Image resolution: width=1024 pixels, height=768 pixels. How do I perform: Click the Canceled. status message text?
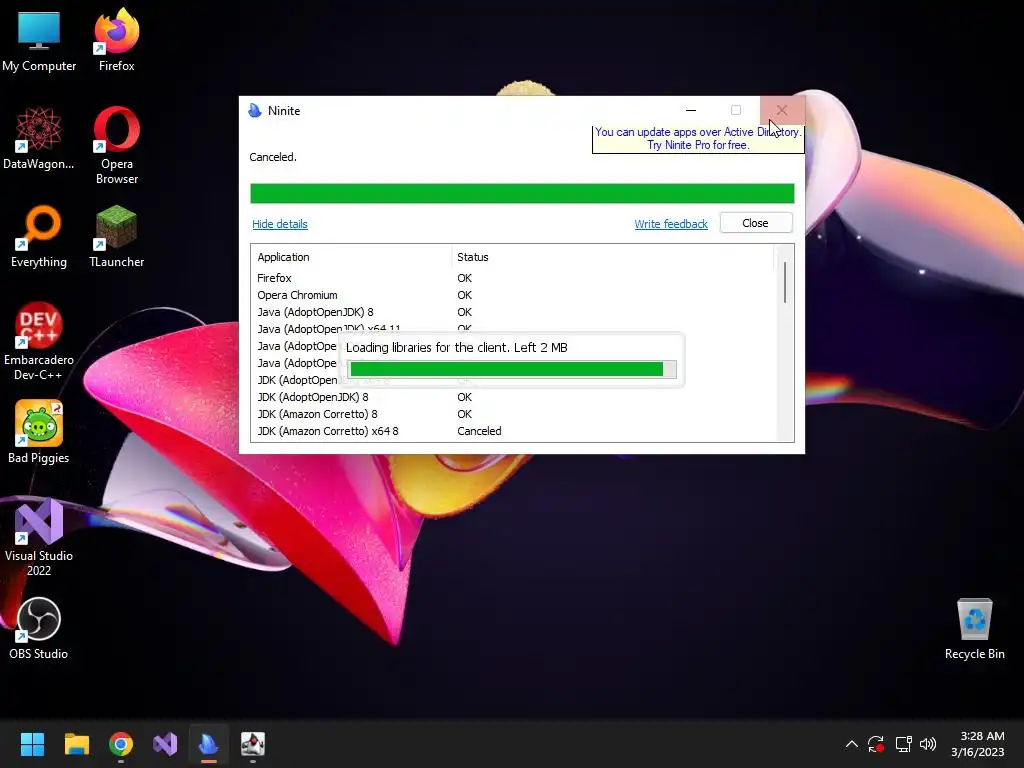pos(273,157)
